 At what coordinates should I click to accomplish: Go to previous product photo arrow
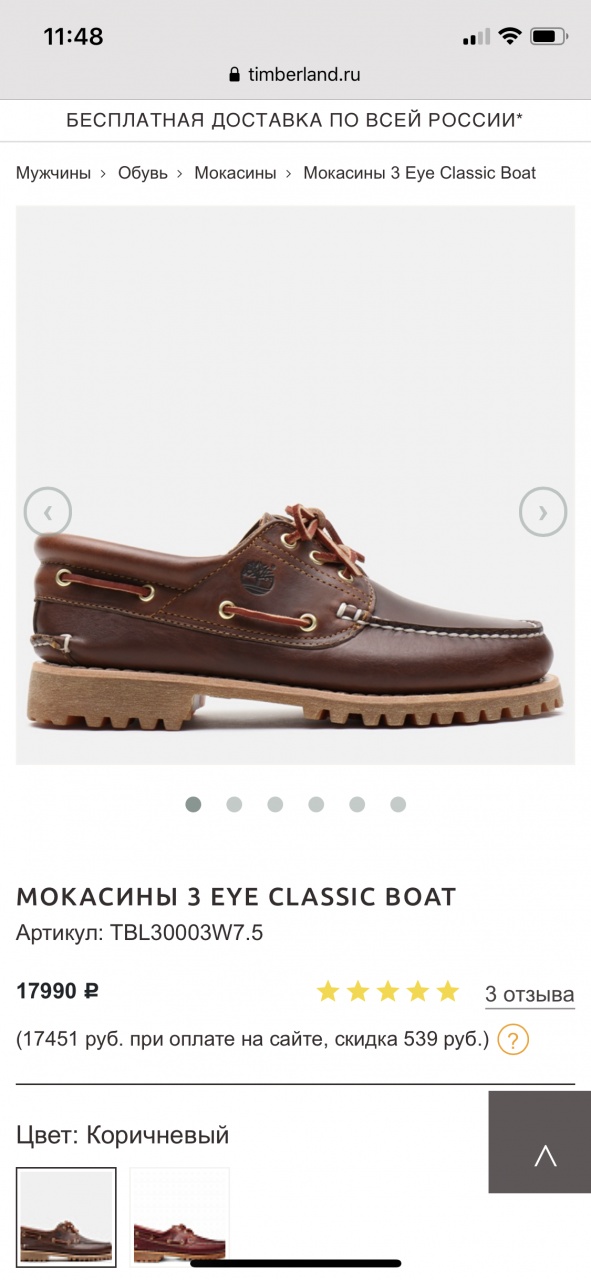(x=48, y=513)
